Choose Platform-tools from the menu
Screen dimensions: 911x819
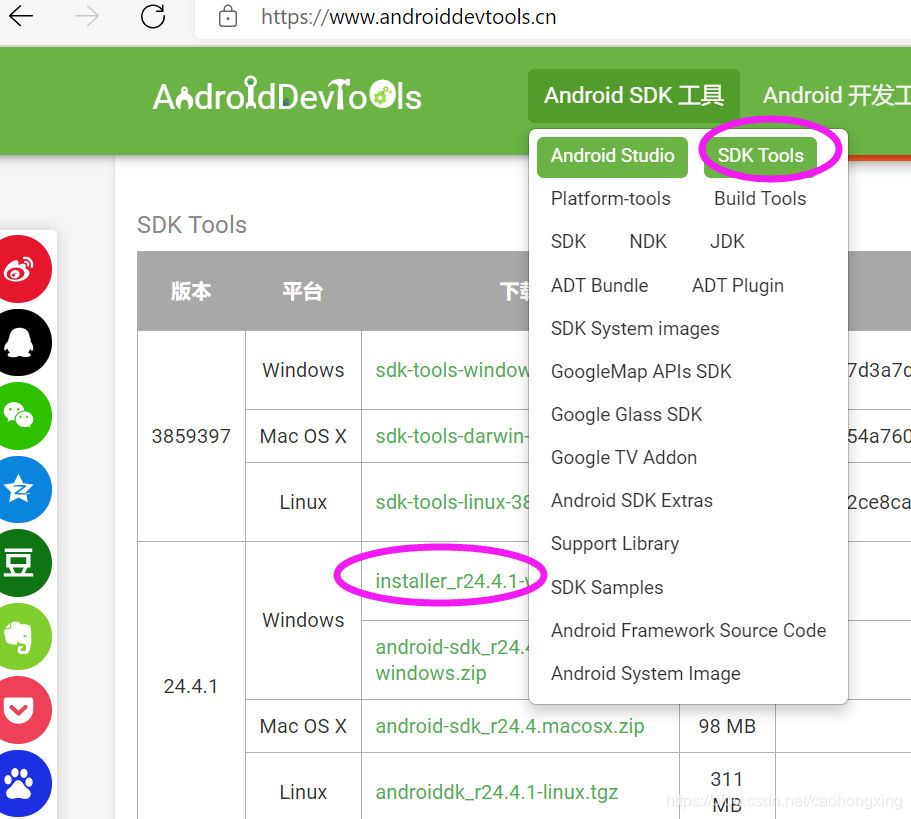pyautogui.click(x=611, y=199)
